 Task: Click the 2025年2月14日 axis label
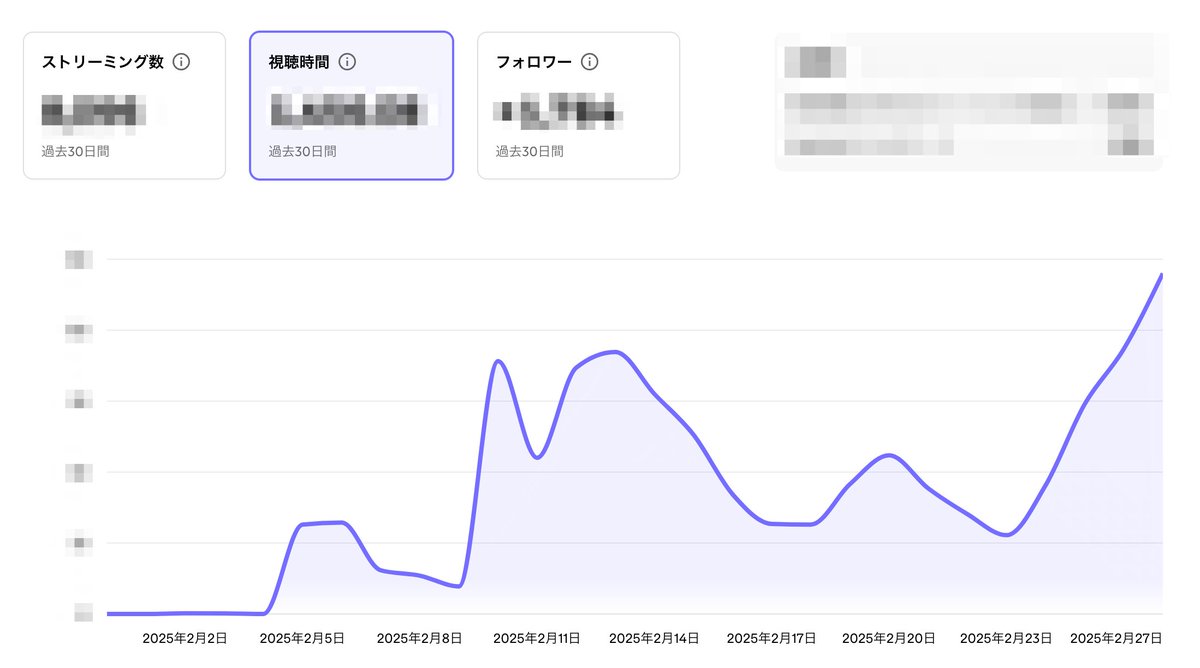654,638
